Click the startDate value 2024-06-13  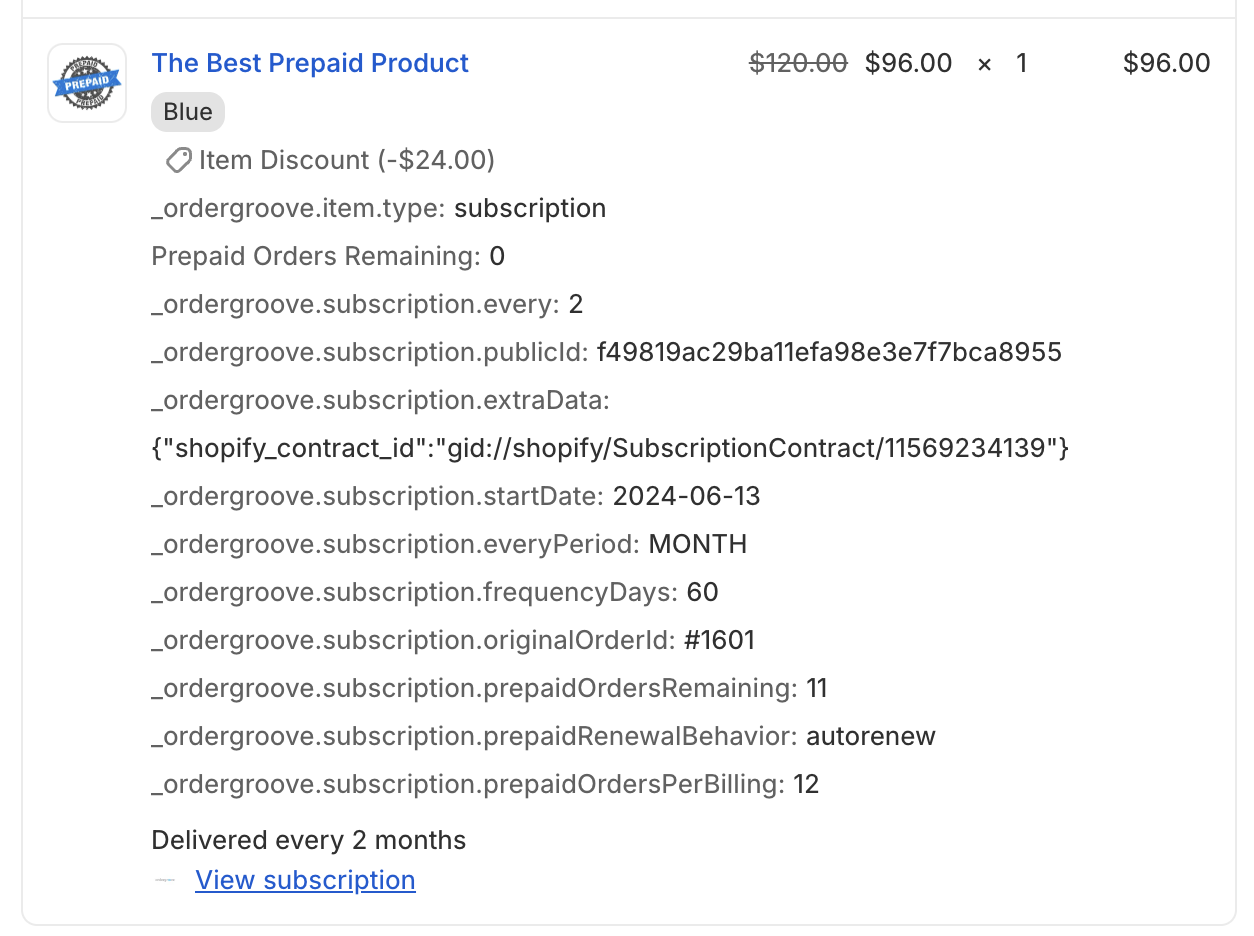click(x=687, y=496)
